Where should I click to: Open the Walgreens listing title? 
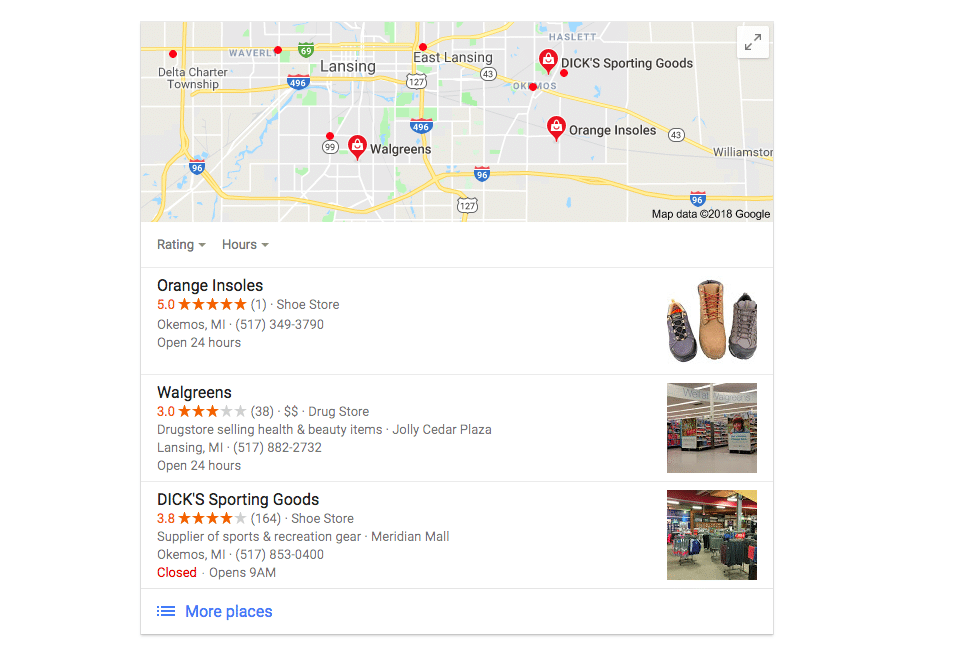[194, 393]
